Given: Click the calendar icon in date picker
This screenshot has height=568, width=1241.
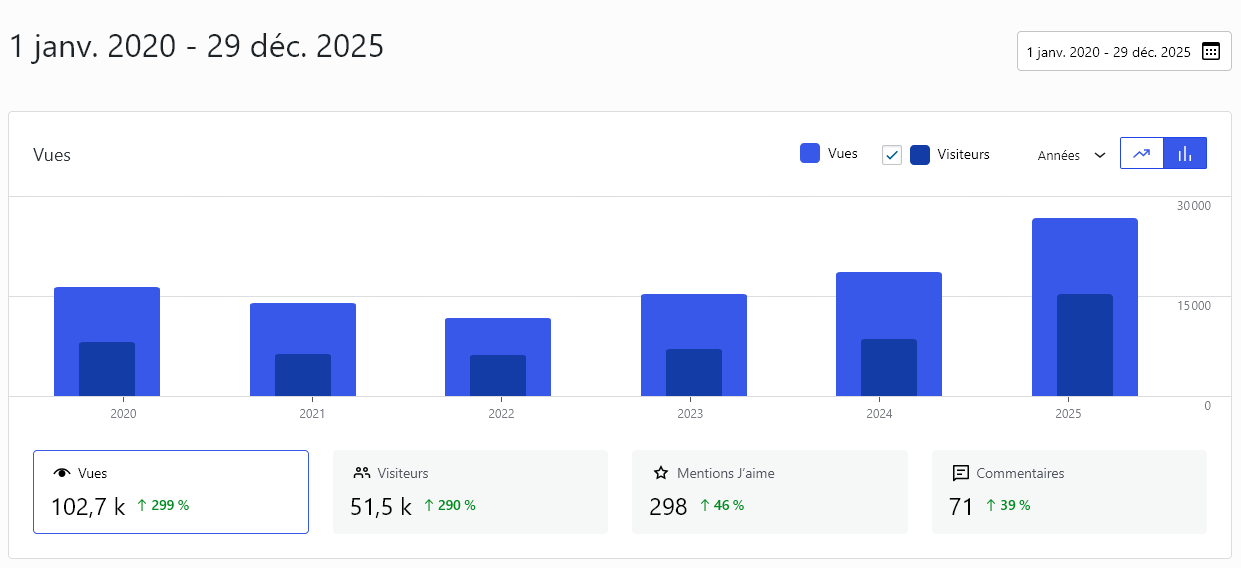Looking at the screenshot, I should pyautogui.click(x=1210, y=52).
